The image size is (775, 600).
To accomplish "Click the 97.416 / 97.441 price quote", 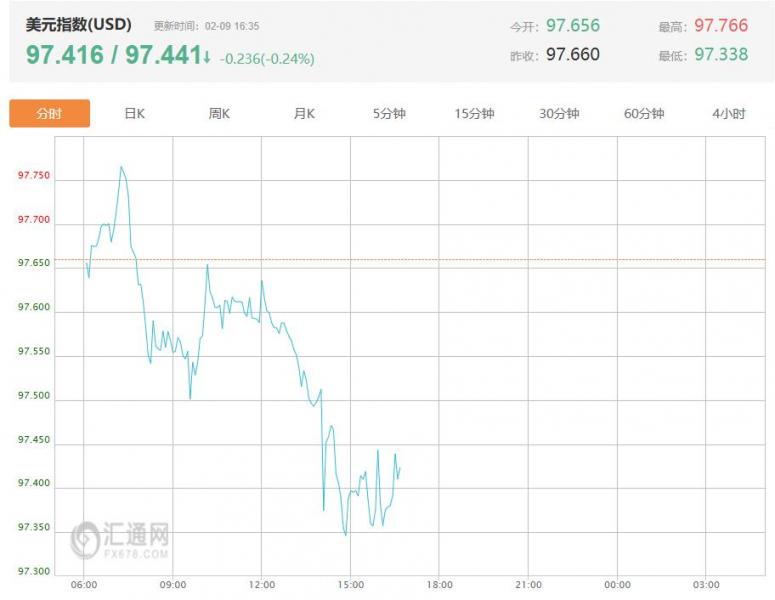I will point(113,56).
